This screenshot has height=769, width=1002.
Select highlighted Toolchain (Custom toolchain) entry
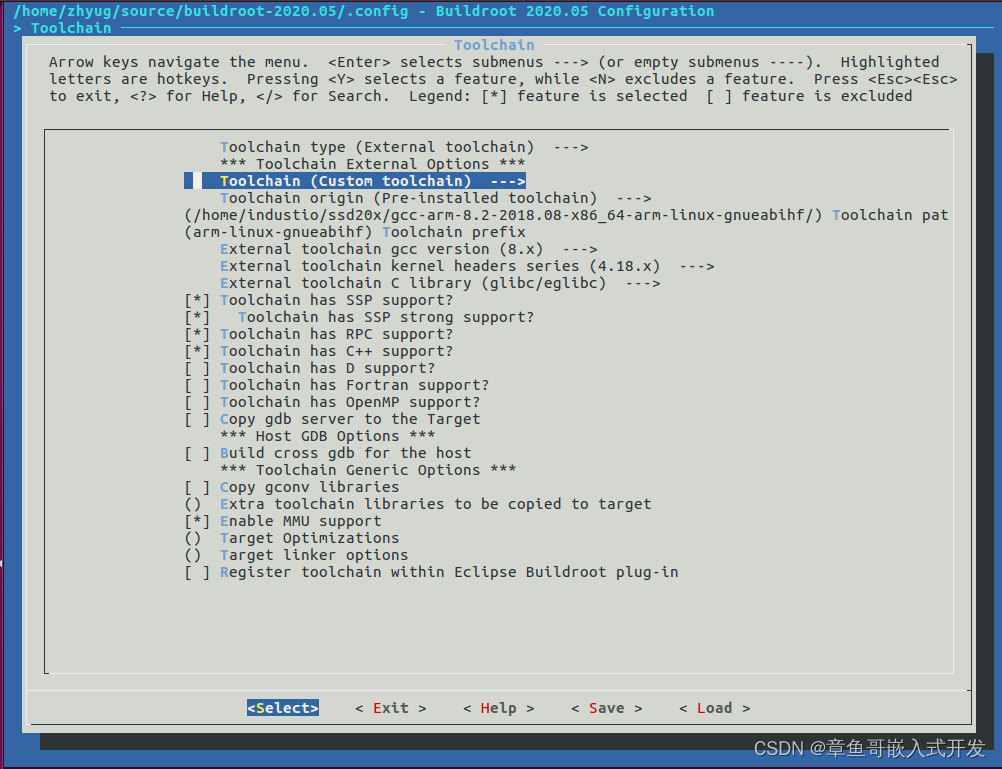click(355, 181)
